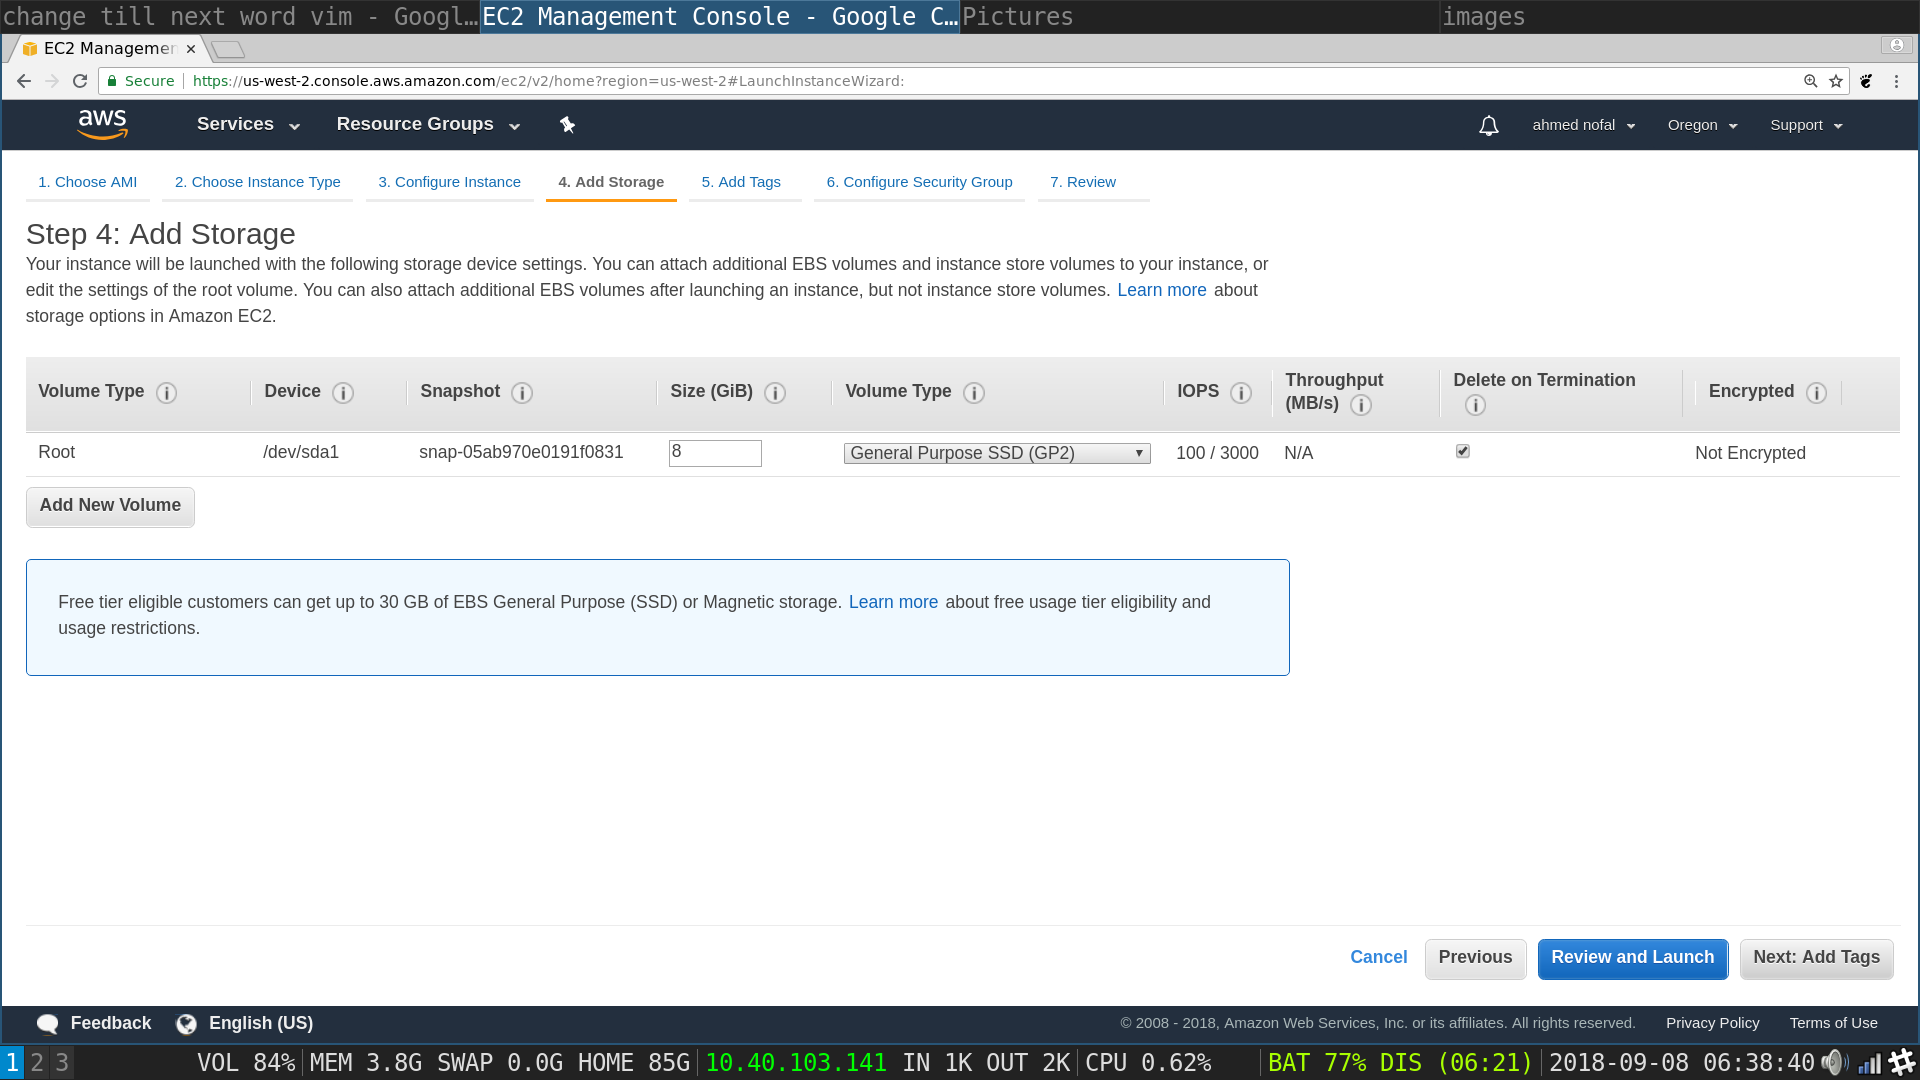Image resolution: width=1920 pixels, height=1080 pixels.
Task: Uncheck Delete on Termination checkbox
Action: [1463, 451]
